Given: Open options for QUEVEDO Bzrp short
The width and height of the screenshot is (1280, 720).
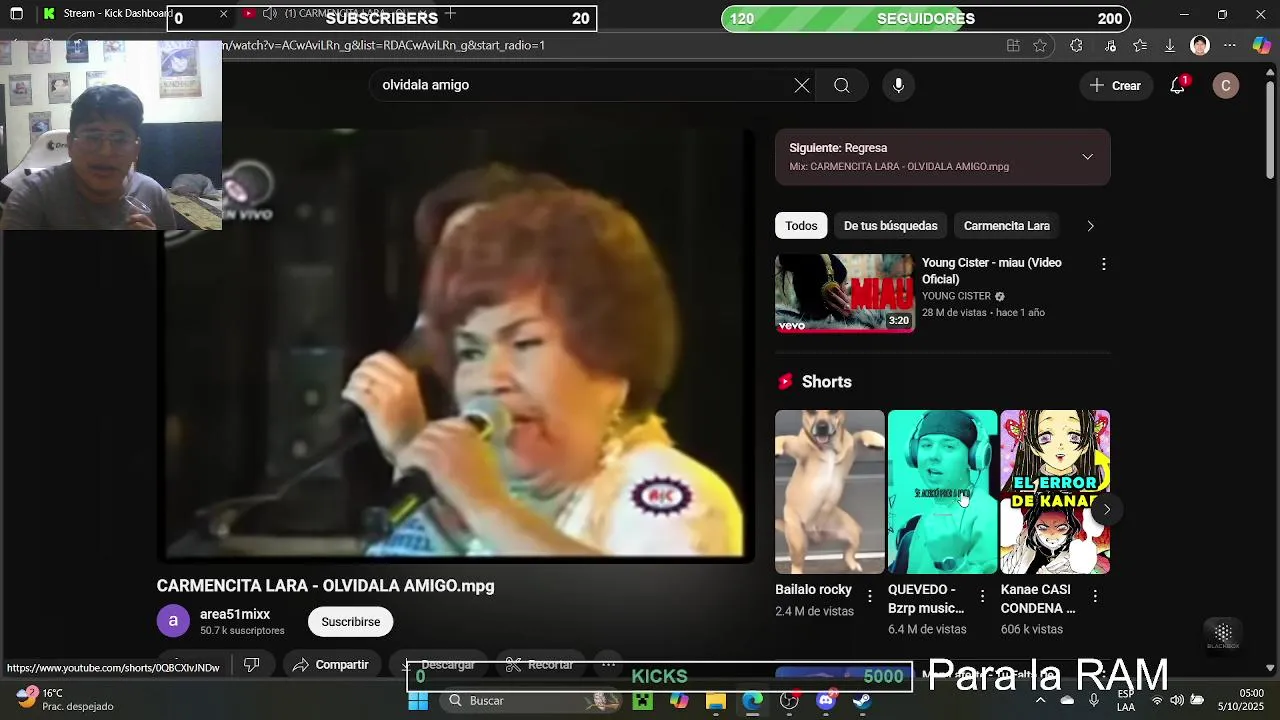Looking at the screenshot, I should 982,596.
